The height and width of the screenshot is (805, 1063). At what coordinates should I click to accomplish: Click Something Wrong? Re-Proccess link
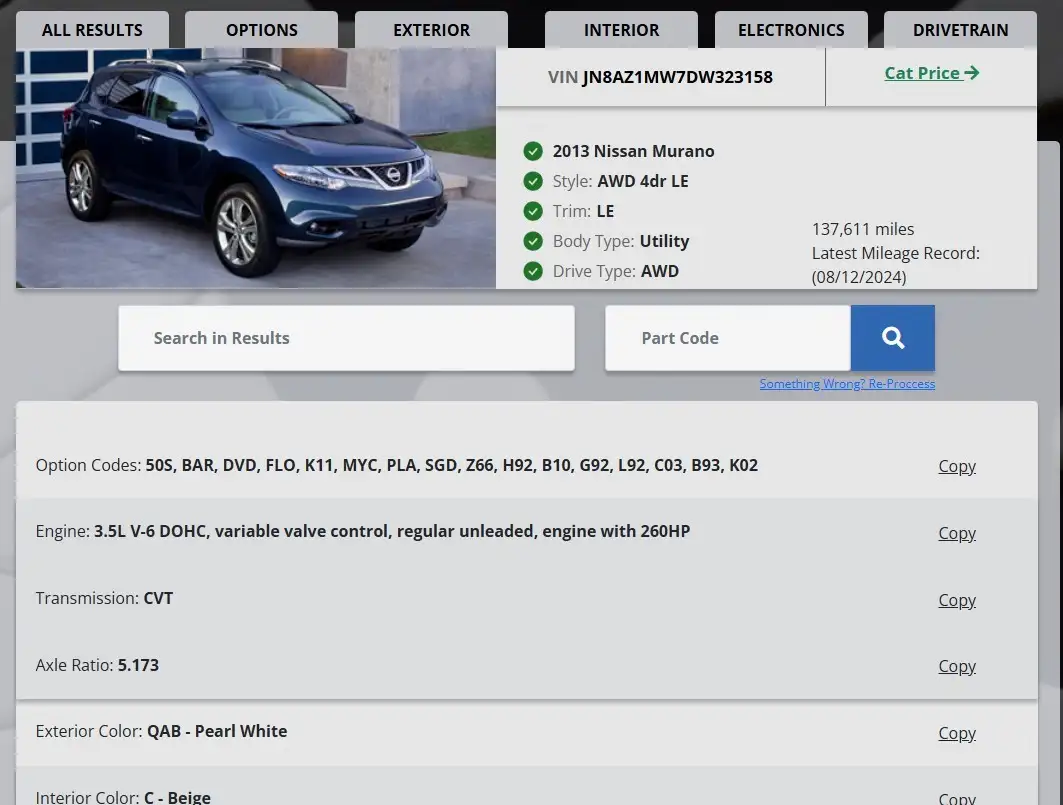point(847,384)
